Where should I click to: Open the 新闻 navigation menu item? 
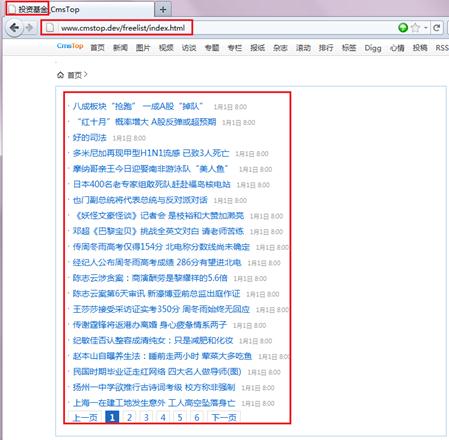tap(120, 48)
